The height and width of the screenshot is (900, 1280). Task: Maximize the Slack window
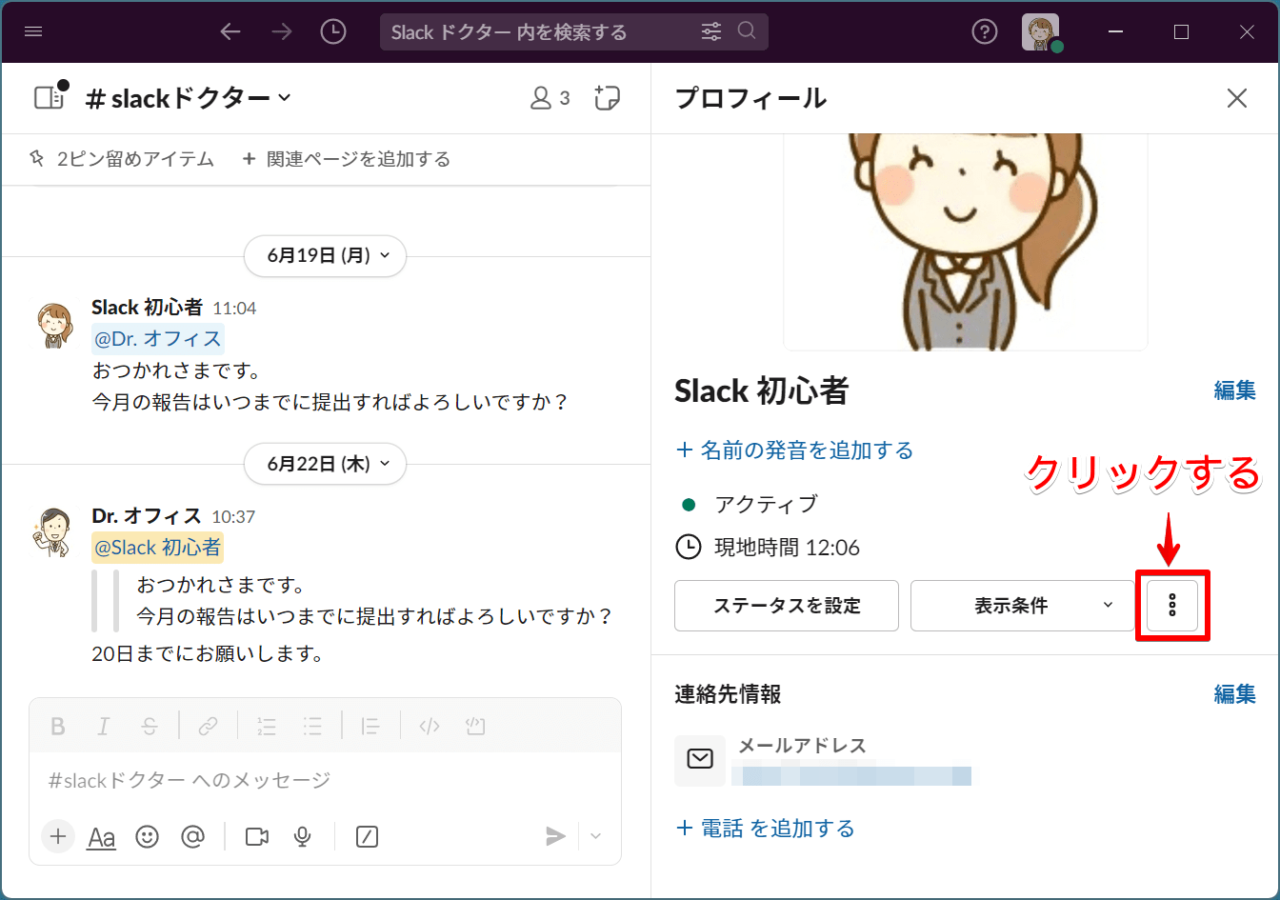1181,32
